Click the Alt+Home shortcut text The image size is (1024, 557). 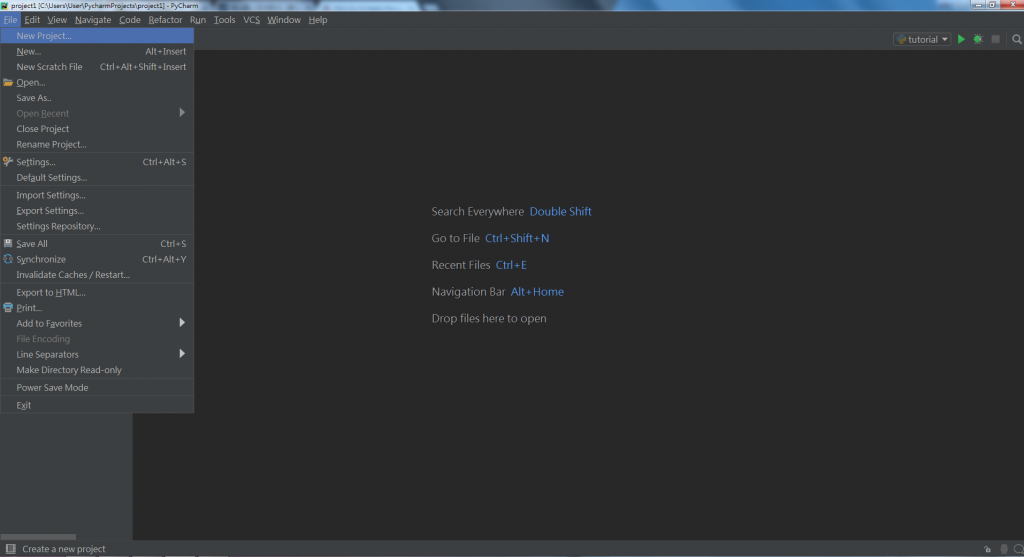[x=537, y=292]
